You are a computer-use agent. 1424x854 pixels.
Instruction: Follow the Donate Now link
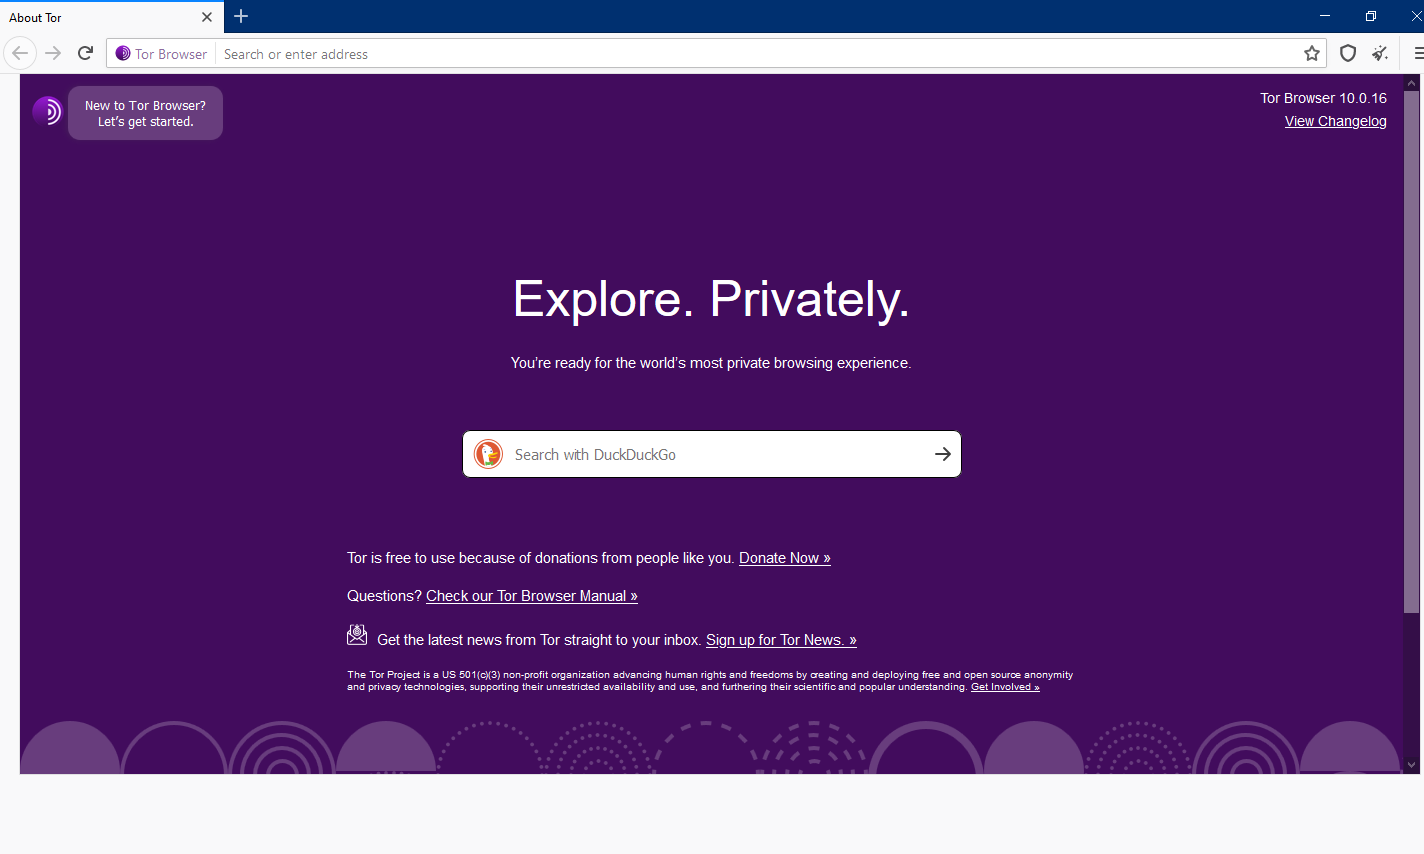coord(785,558)
